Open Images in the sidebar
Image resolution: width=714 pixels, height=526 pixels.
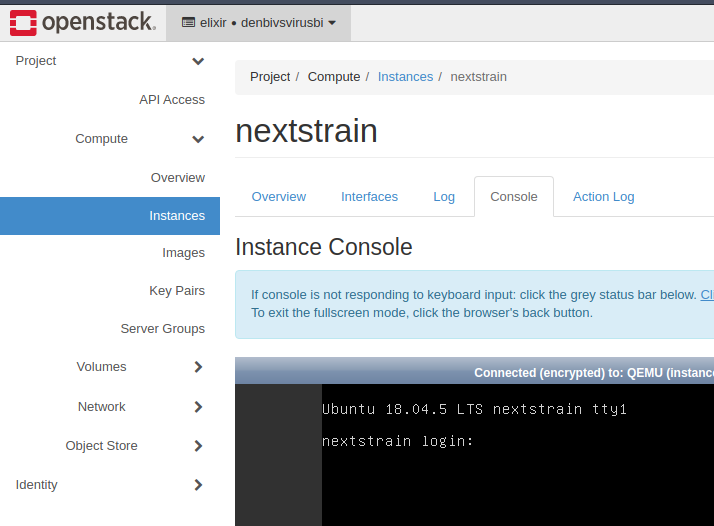coord(183,253)
